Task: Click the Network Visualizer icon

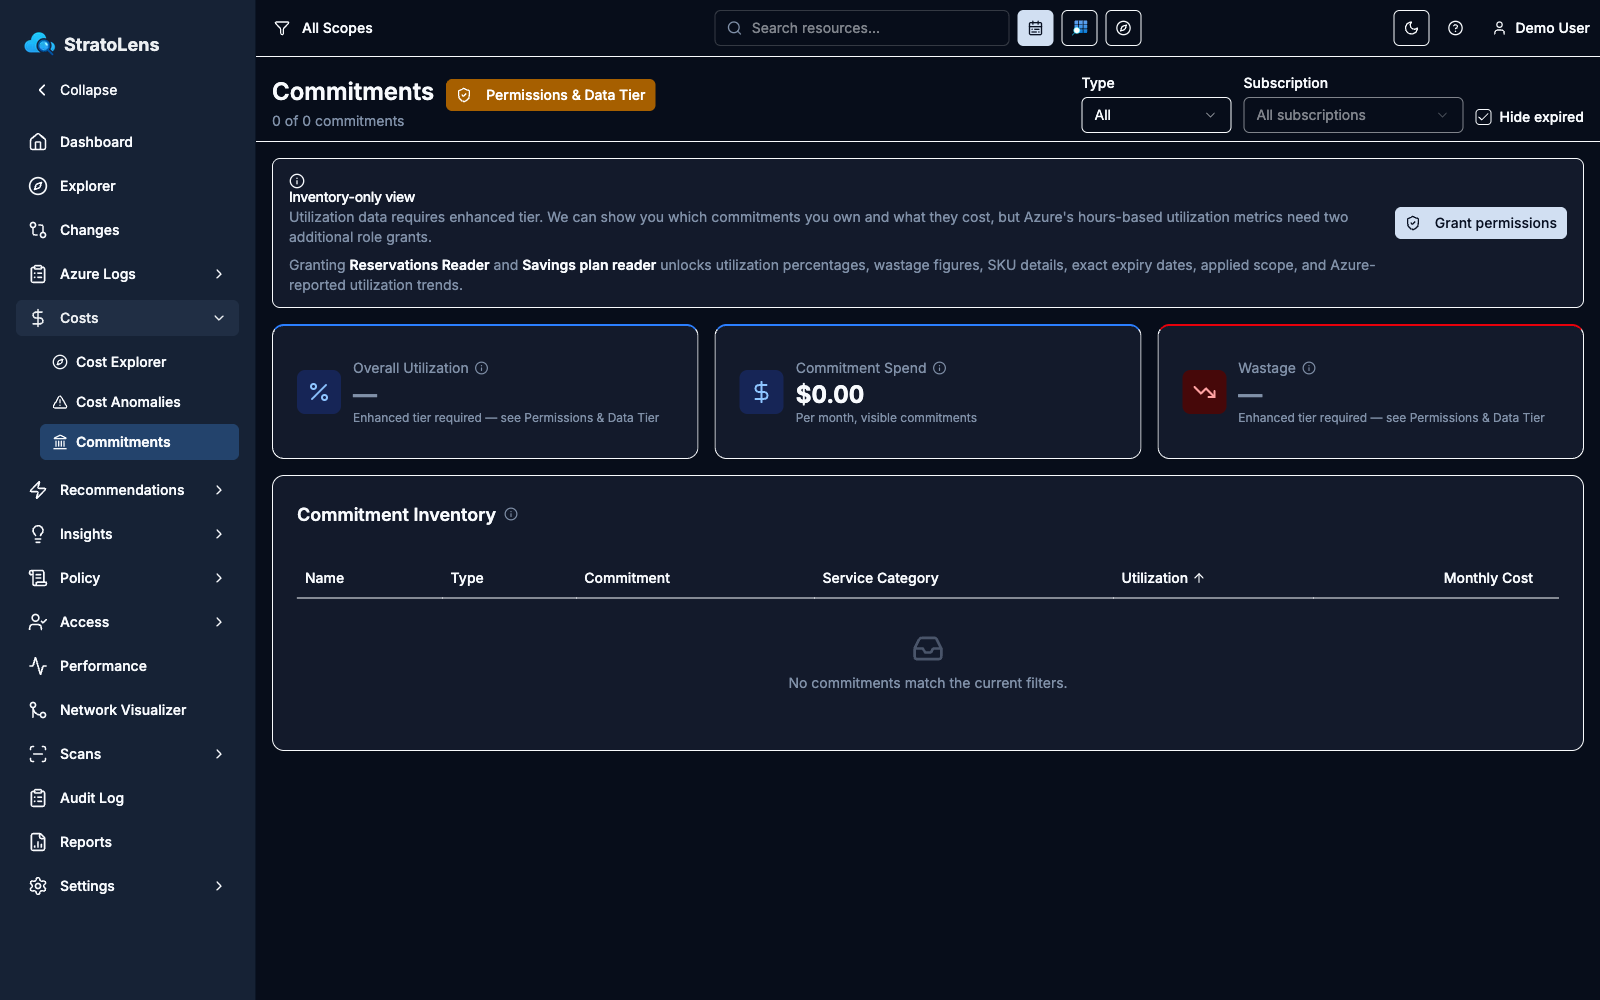Action: 38,710
